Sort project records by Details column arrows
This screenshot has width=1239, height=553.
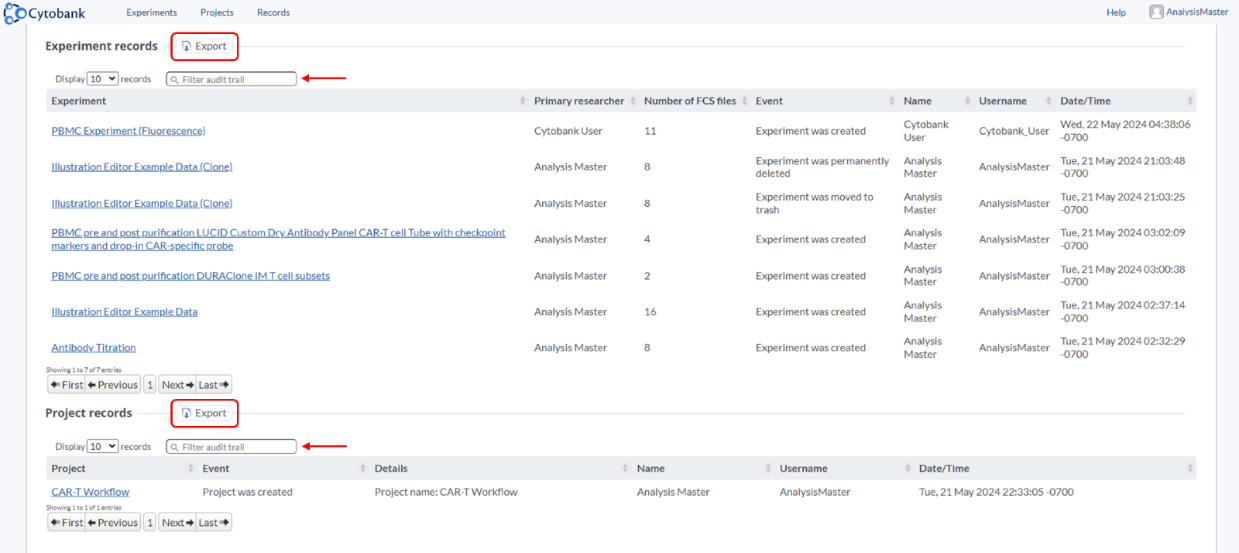(x=626, y=469)
